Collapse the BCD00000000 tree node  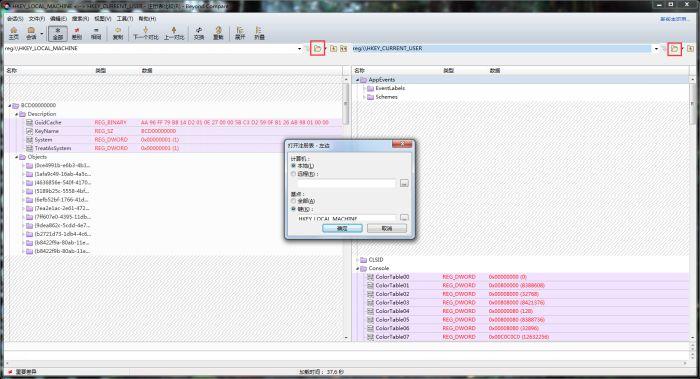click(10, 106)
